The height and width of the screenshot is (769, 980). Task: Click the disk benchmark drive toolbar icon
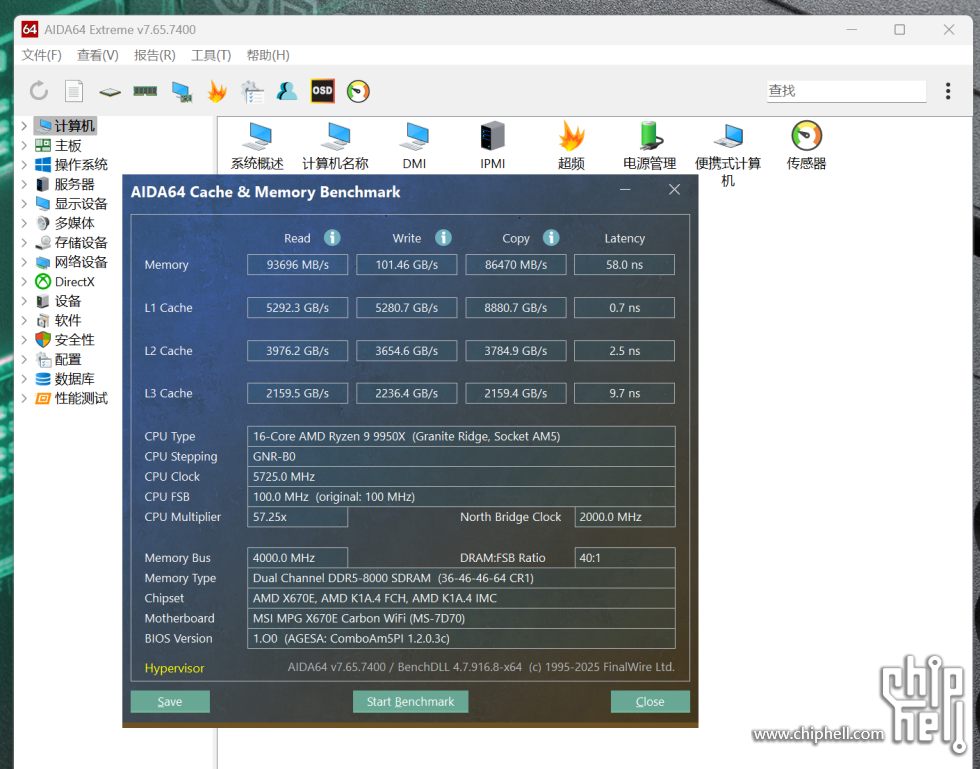tap(109, 92)
